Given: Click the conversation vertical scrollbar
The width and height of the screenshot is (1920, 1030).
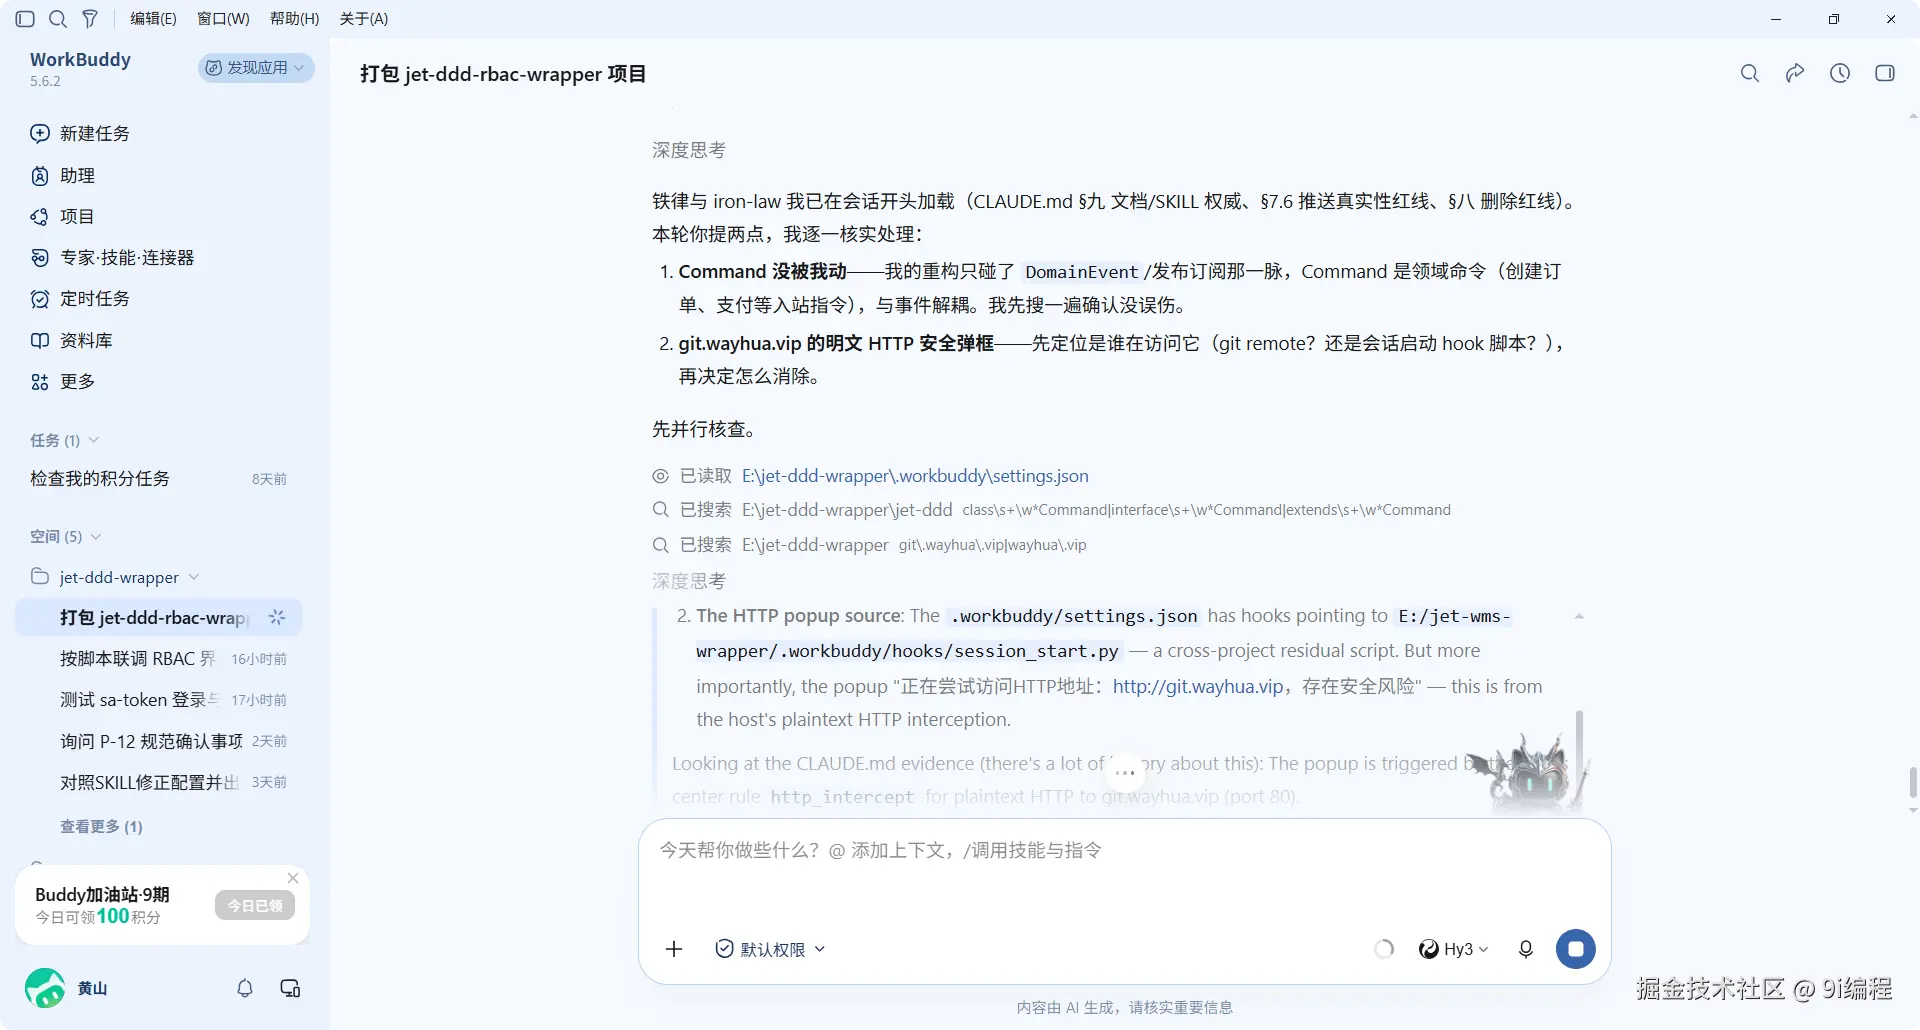Looking at the screenshot, I should click(1913, 783).
